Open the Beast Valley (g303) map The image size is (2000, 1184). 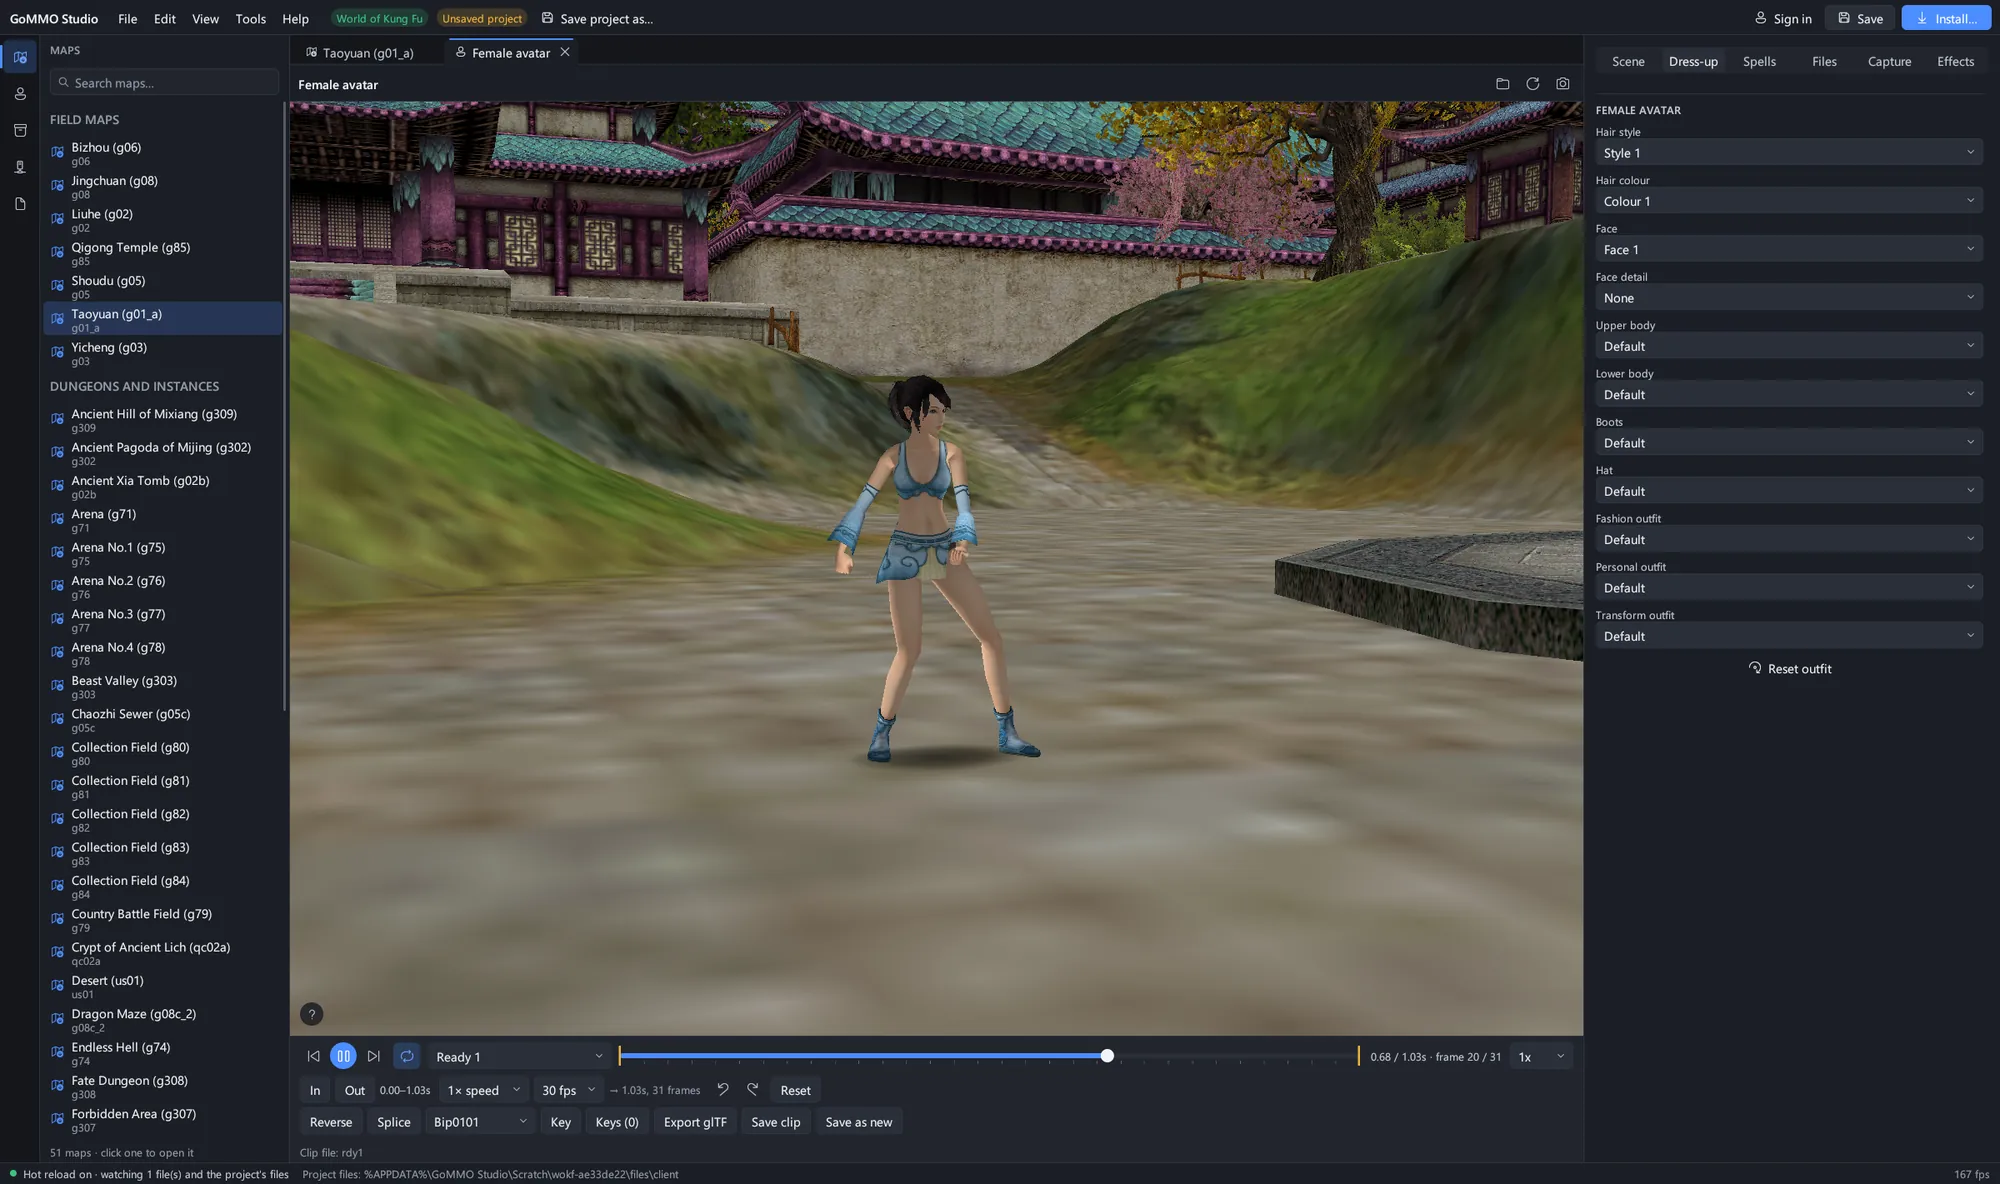163,686
